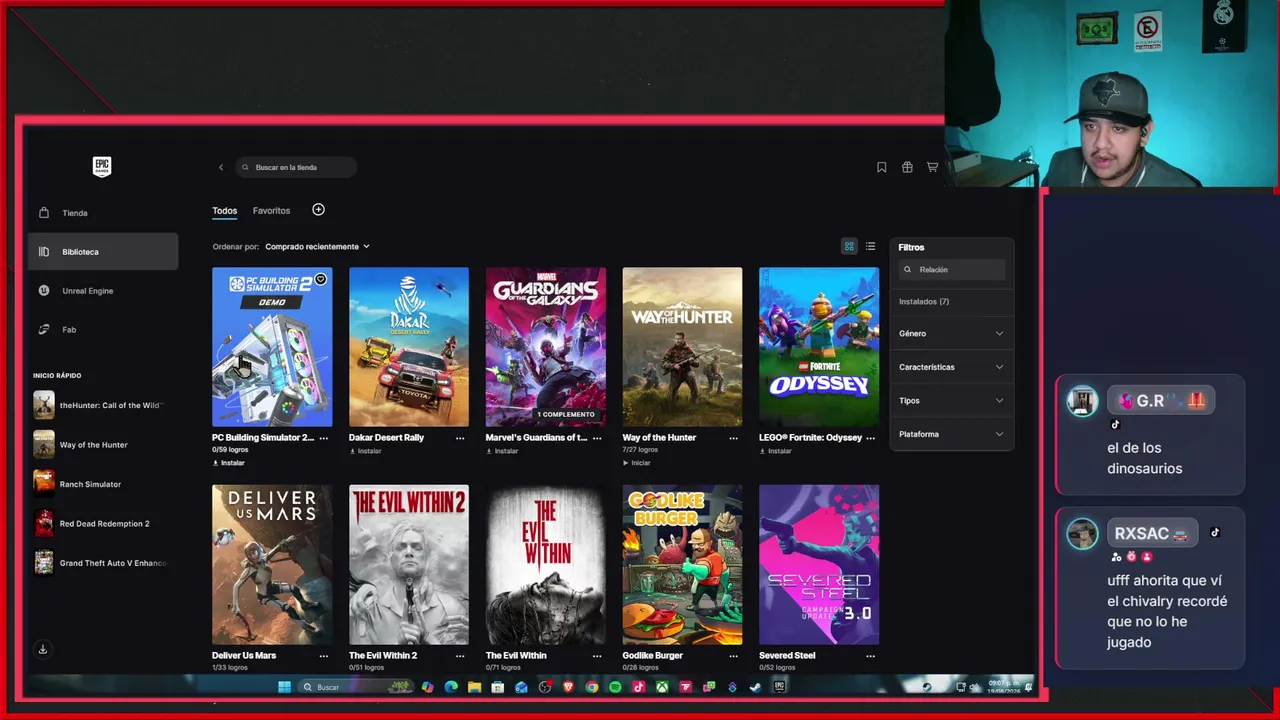
Task: Open the LEGO Fortnite Odyssey cover art
Action: coord(819,347)
